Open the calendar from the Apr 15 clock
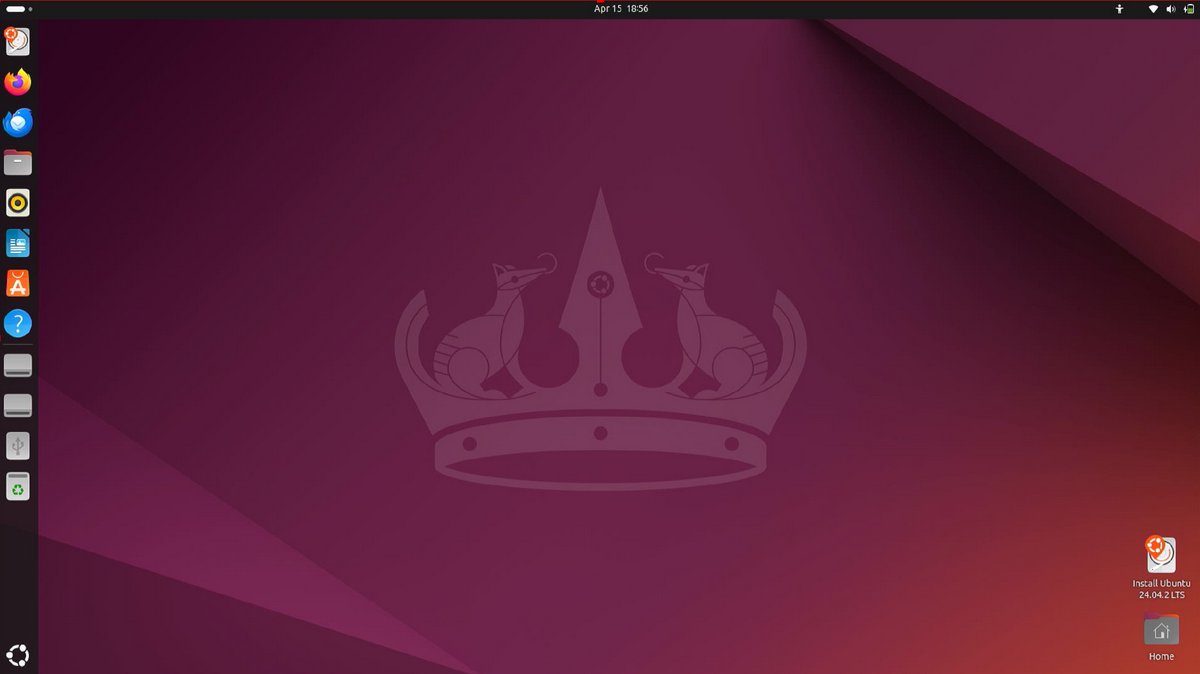 click(x=620, y=9)
